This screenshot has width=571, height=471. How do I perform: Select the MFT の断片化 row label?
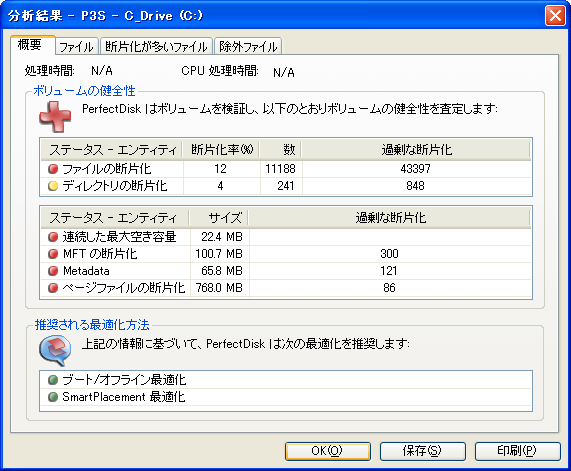pos(100,254)
